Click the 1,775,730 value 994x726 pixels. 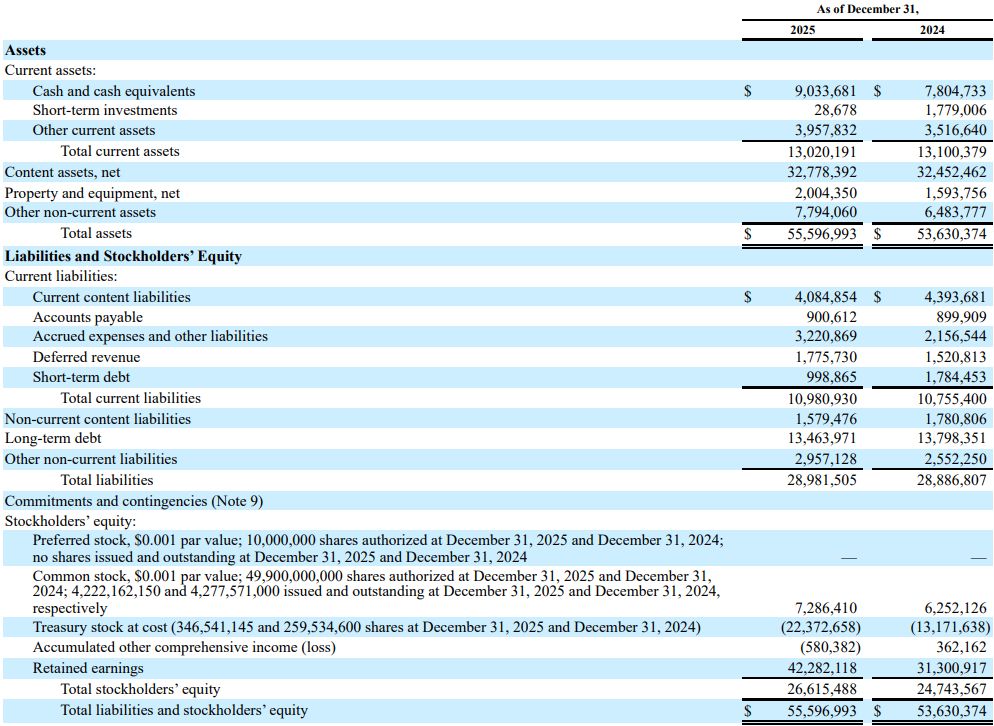pos(825,357)
